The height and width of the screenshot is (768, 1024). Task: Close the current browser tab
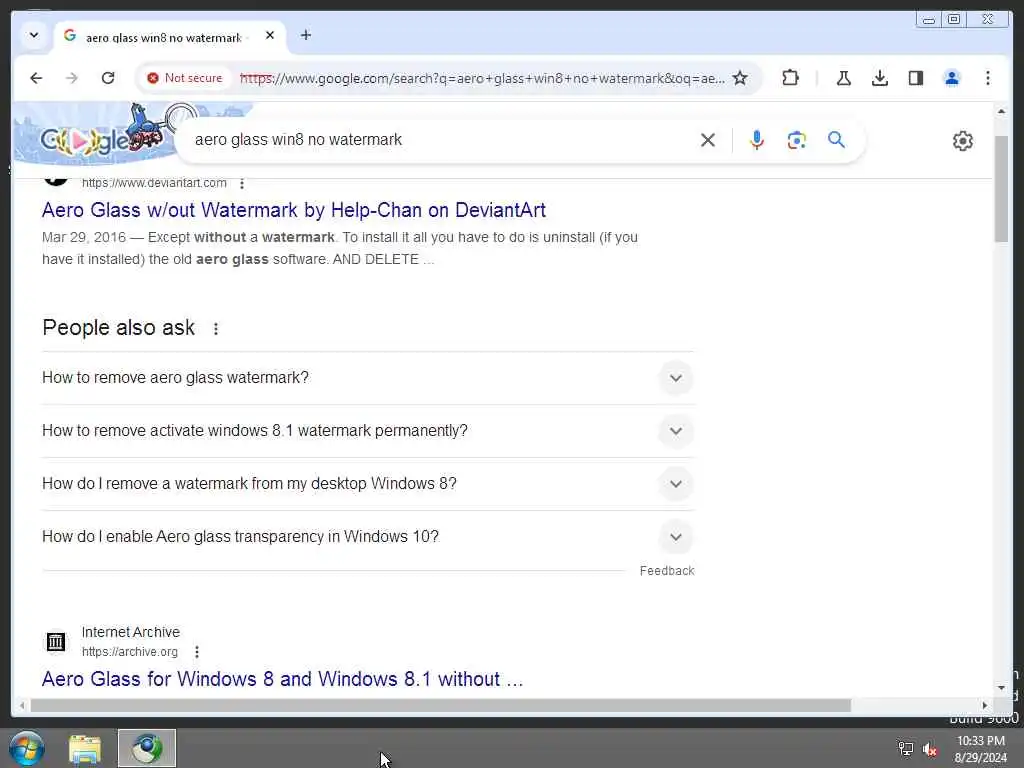click(270, 35)
